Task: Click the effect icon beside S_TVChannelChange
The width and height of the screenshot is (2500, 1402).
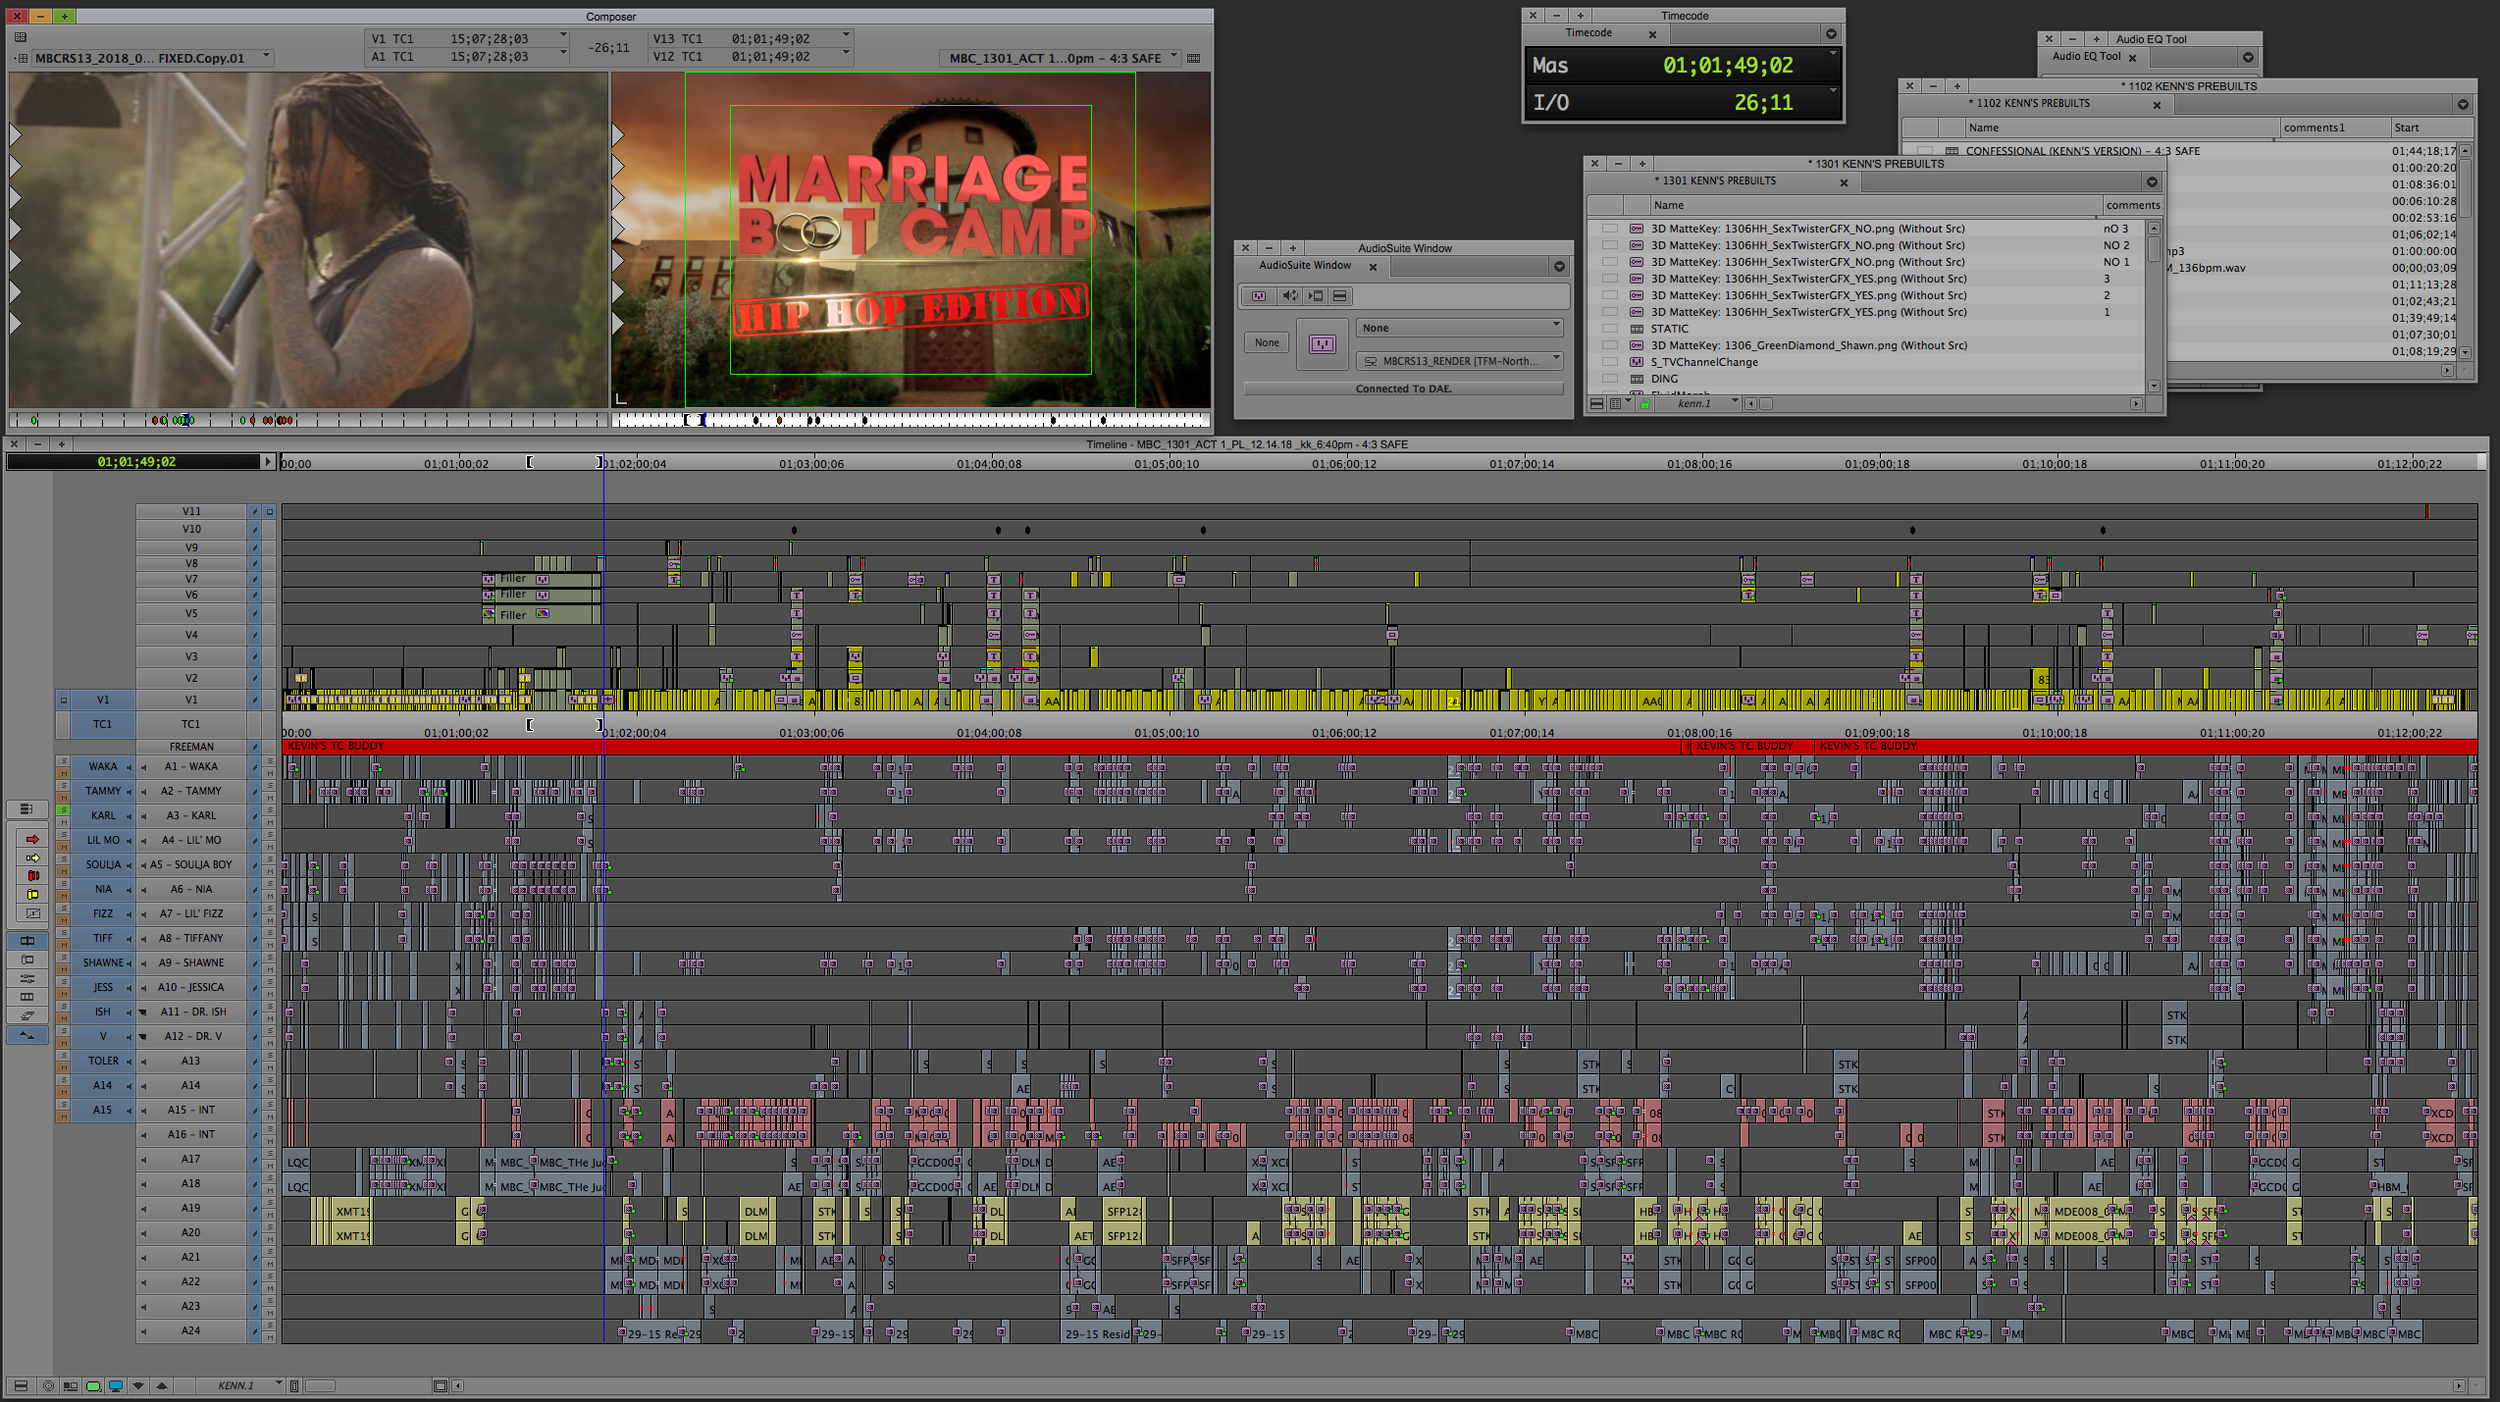Action: [x=1636, y=362]
